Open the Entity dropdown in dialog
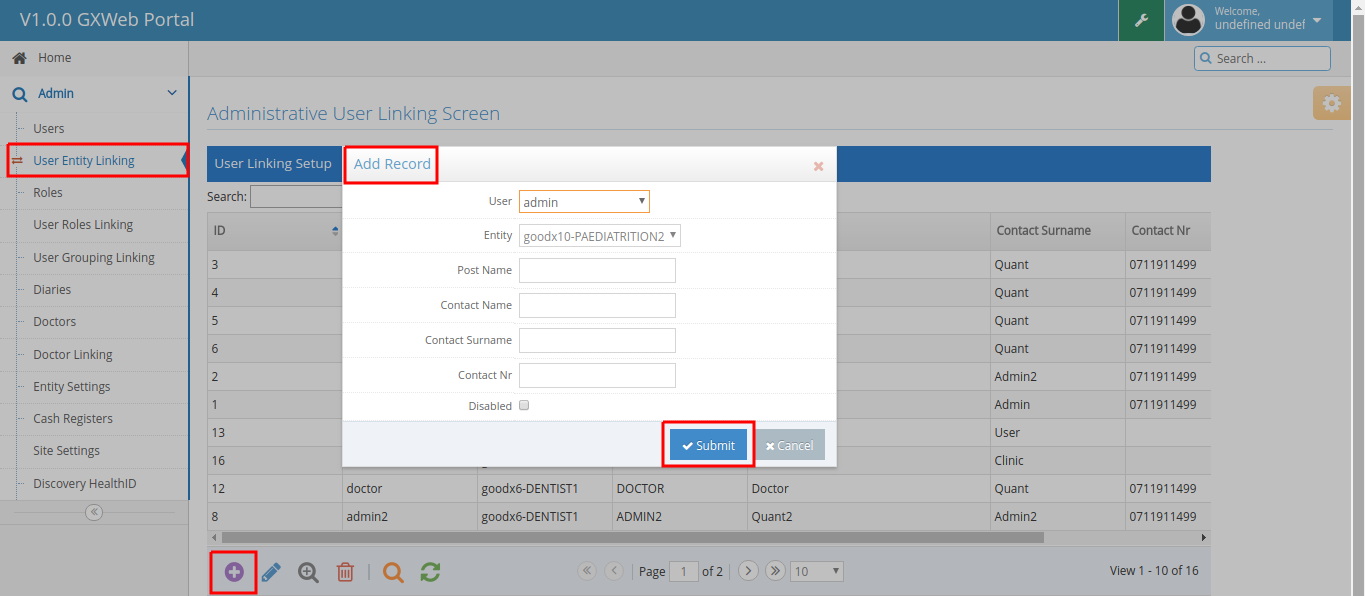Image resolution: width=1365 pixels, height=596 pixels. click(x=600, y=236)
